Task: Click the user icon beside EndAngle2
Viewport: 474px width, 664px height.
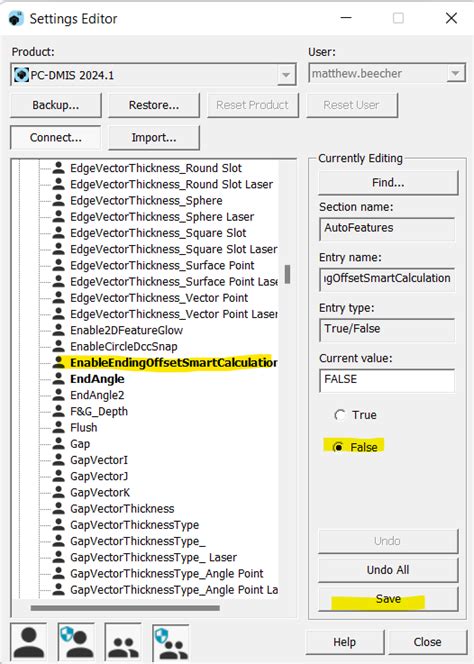Action: [x=58, y=395]
